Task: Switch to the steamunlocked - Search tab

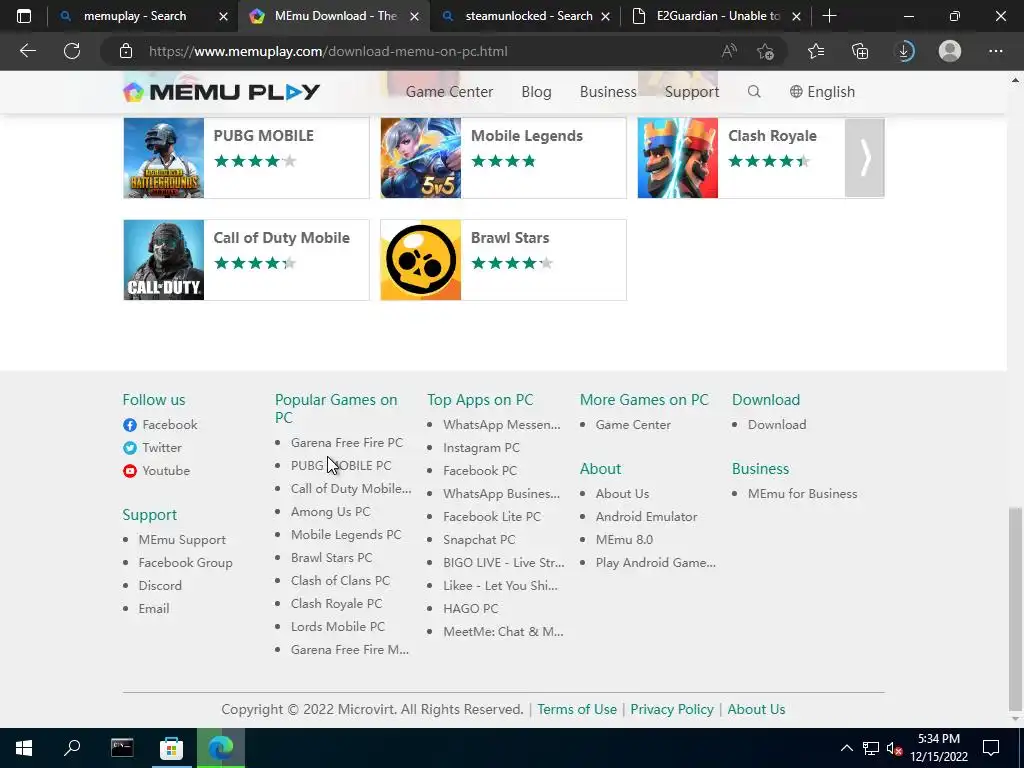Action: pos(528,16)
